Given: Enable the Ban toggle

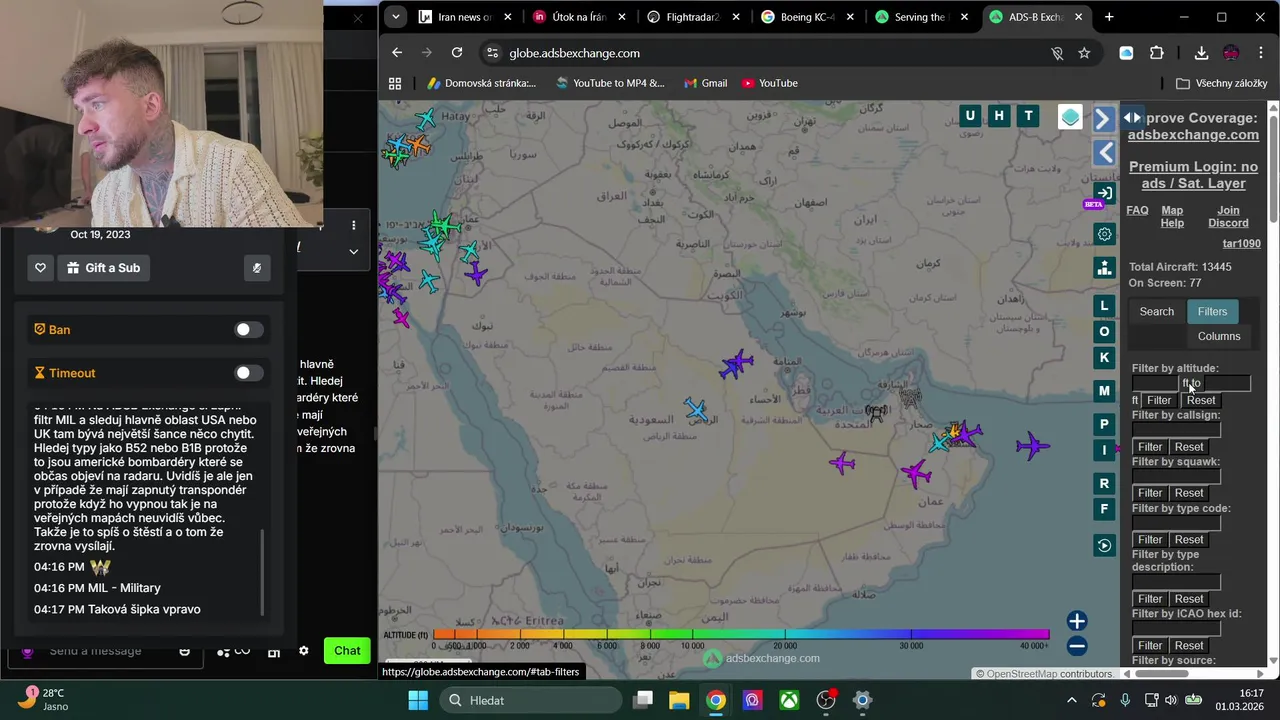Looking at the screenshot, I should 248,330.
